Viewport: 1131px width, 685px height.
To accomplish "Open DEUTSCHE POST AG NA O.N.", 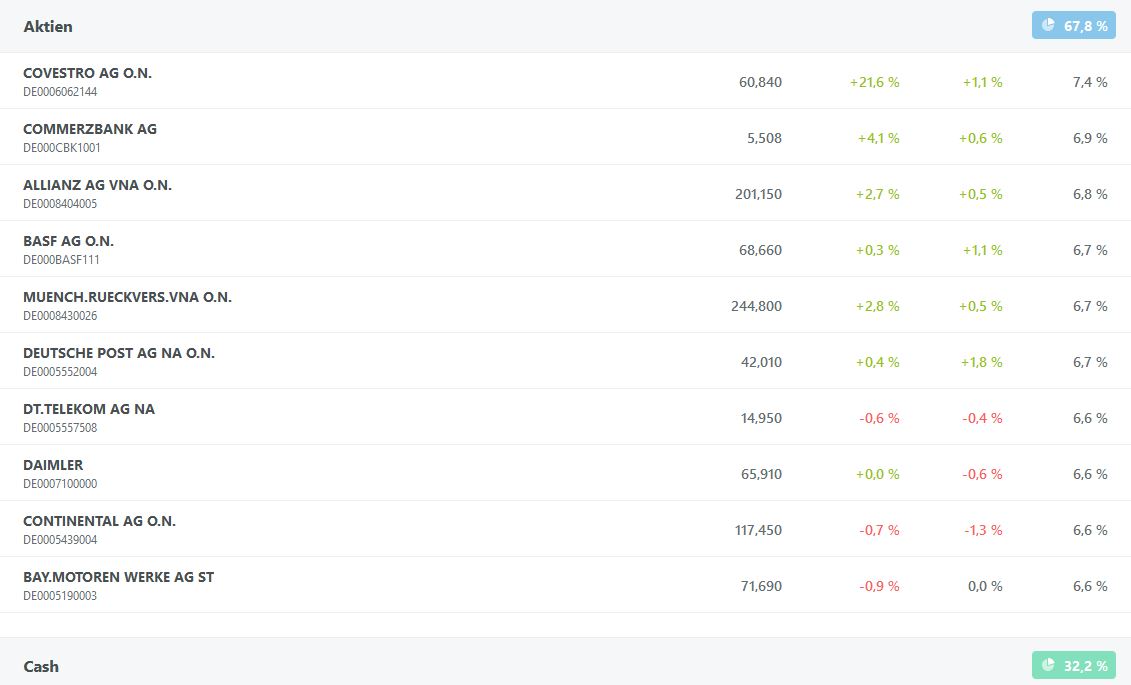I will tap(119, 353).
